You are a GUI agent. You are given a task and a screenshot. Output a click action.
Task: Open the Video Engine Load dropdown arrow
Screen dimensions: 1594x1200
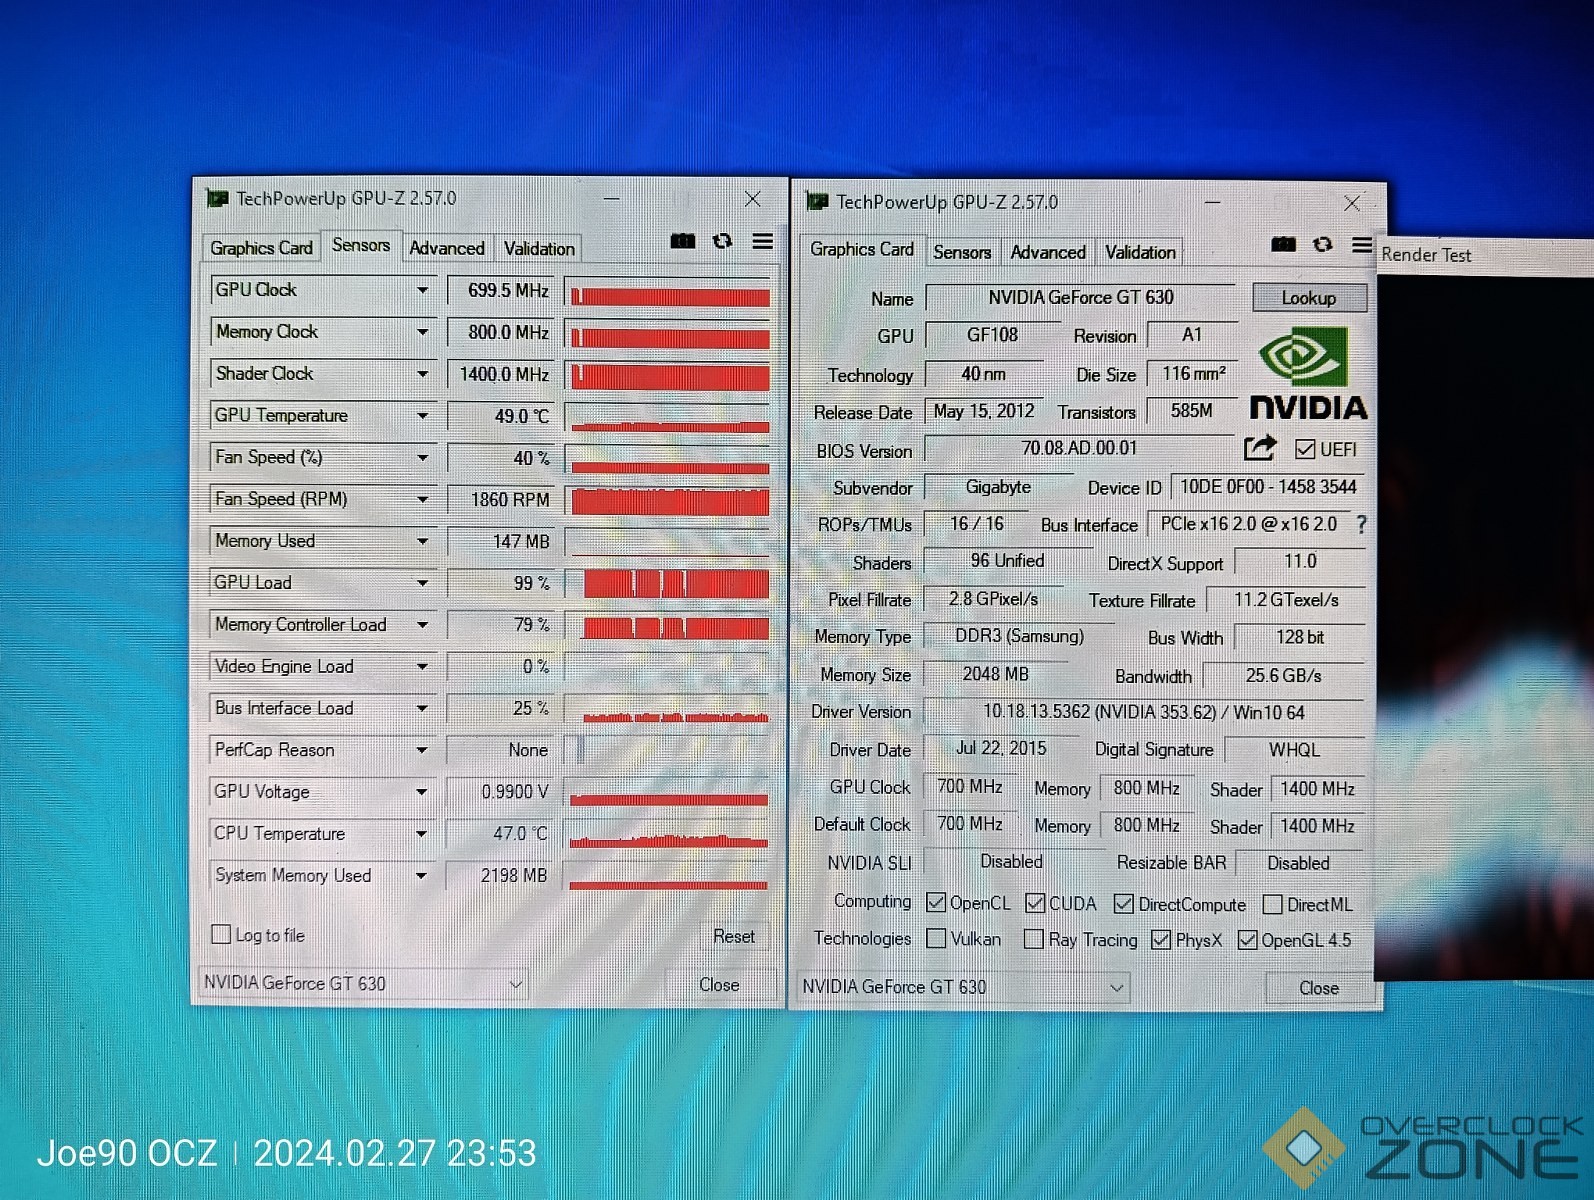click(423, 667)
